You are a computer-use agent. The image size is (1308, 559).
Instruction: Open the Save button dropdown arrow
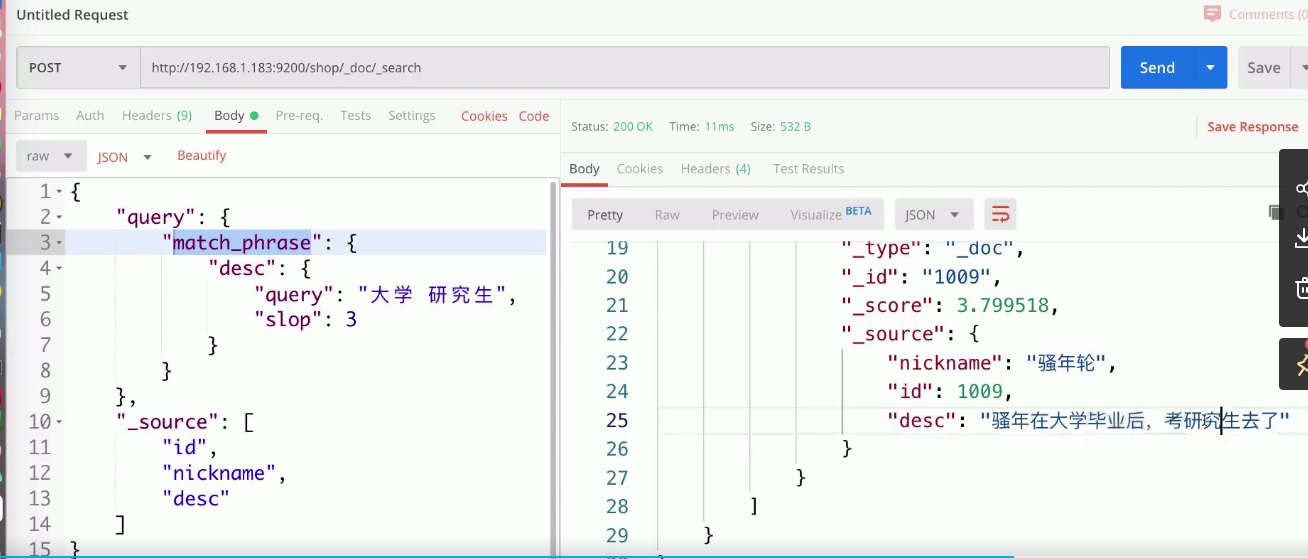pyautogui.click(x=1303, y=67)
